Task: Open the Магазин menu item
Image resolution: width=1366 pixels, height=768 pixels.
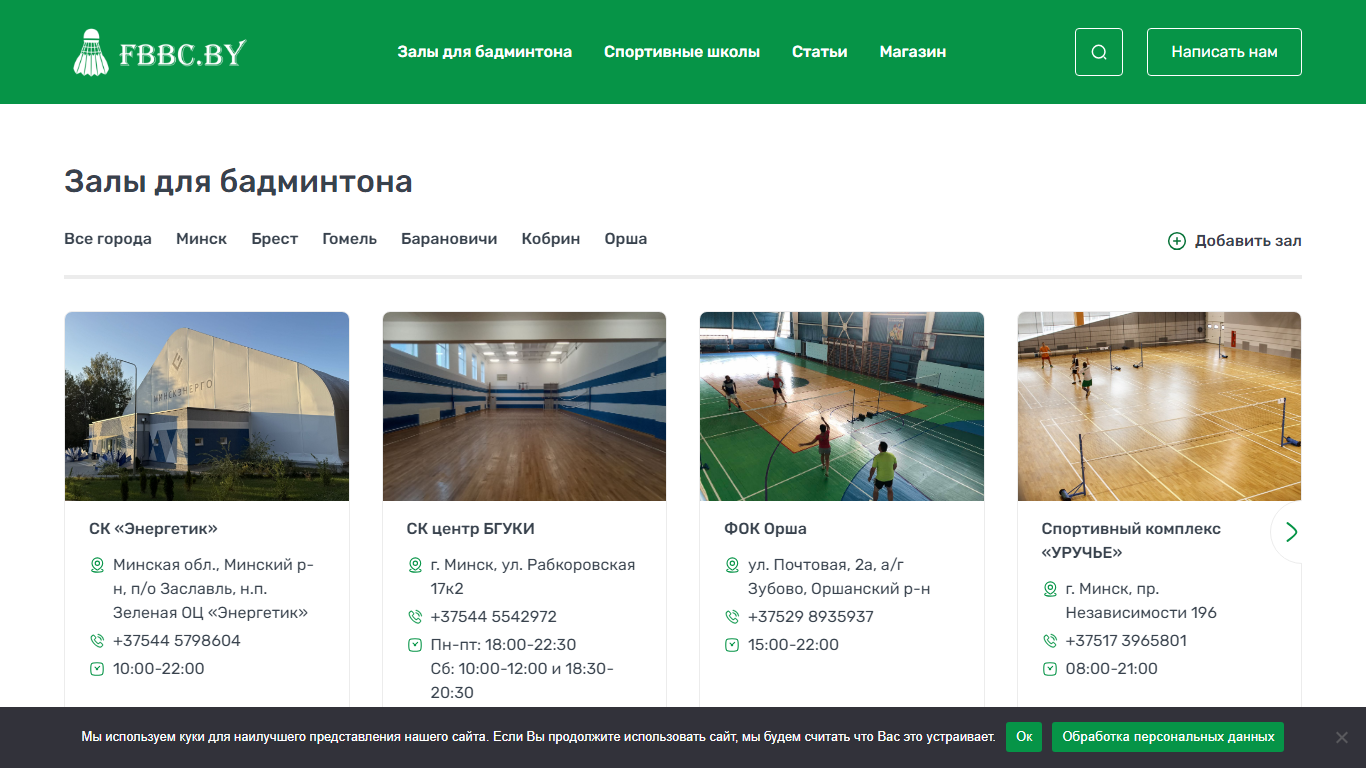Action: [x=913, y=52]
